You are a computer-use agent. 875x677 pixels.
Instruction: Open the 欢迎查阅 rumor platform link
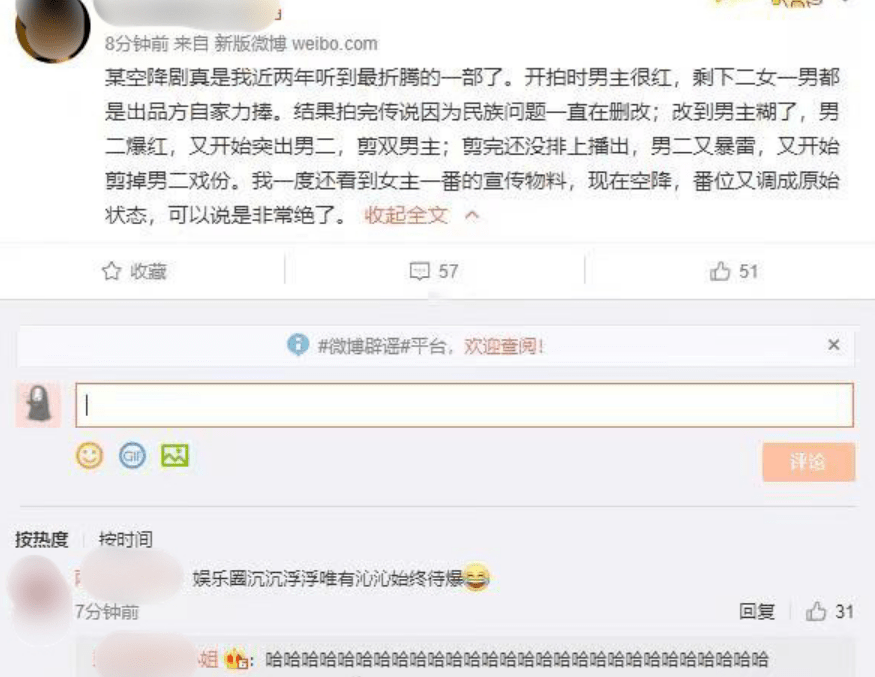(503, 346)
